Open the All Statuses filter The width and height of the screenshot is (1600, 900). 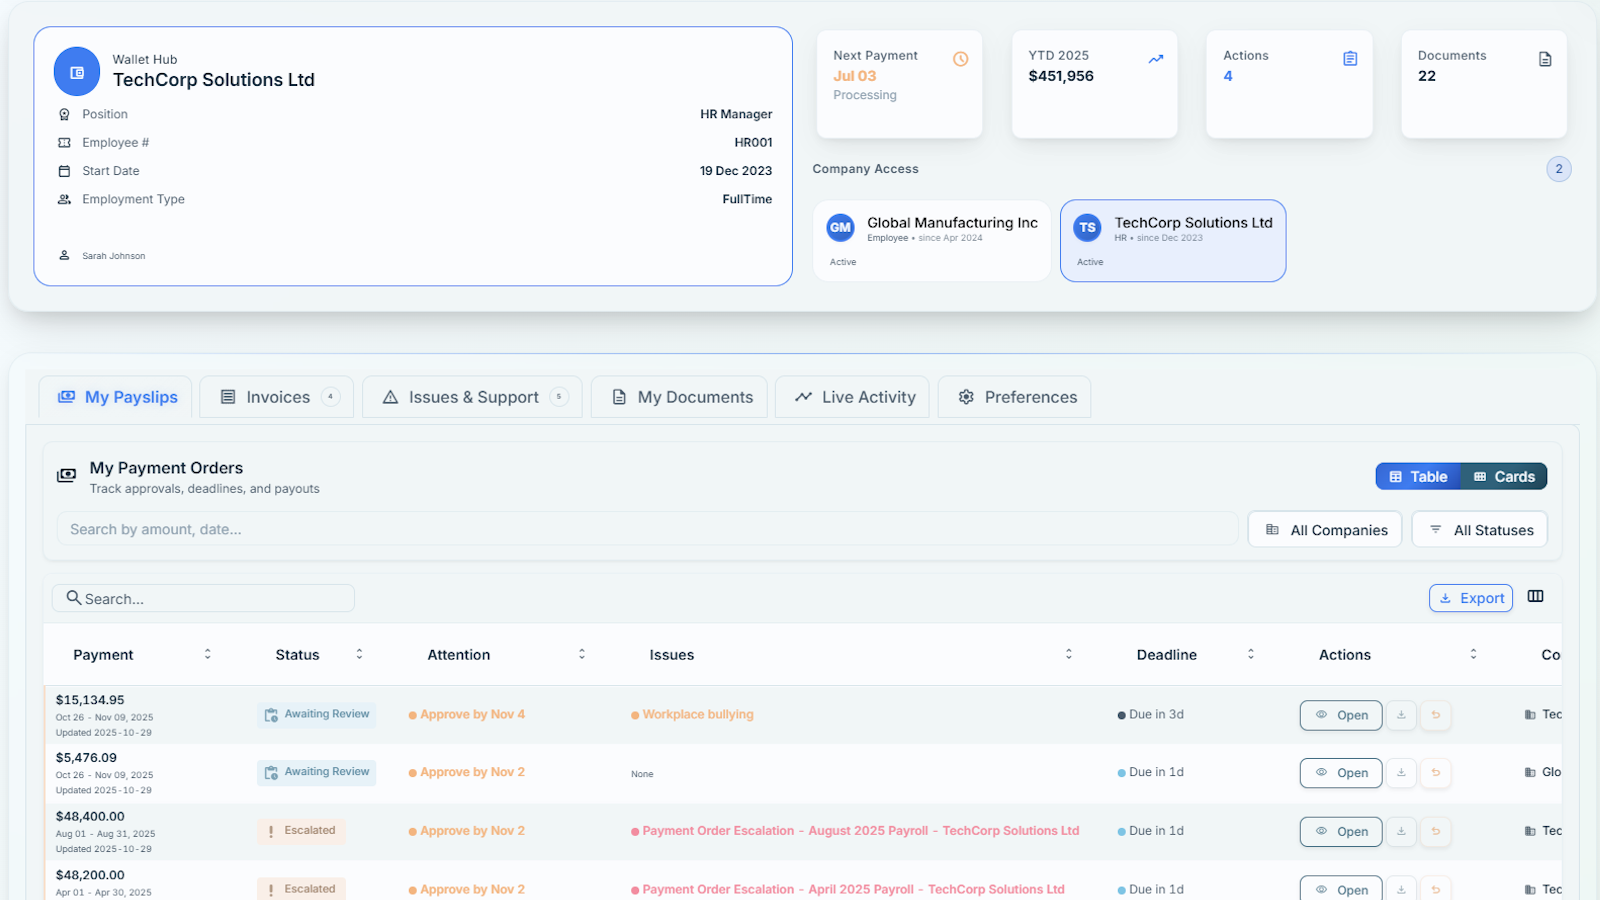(x=1479, y=529)
